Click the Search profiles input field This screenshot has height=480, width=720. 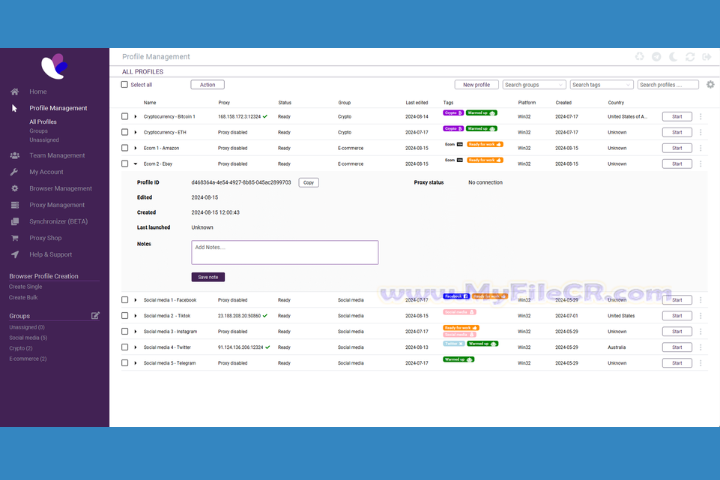pos(668,85)
